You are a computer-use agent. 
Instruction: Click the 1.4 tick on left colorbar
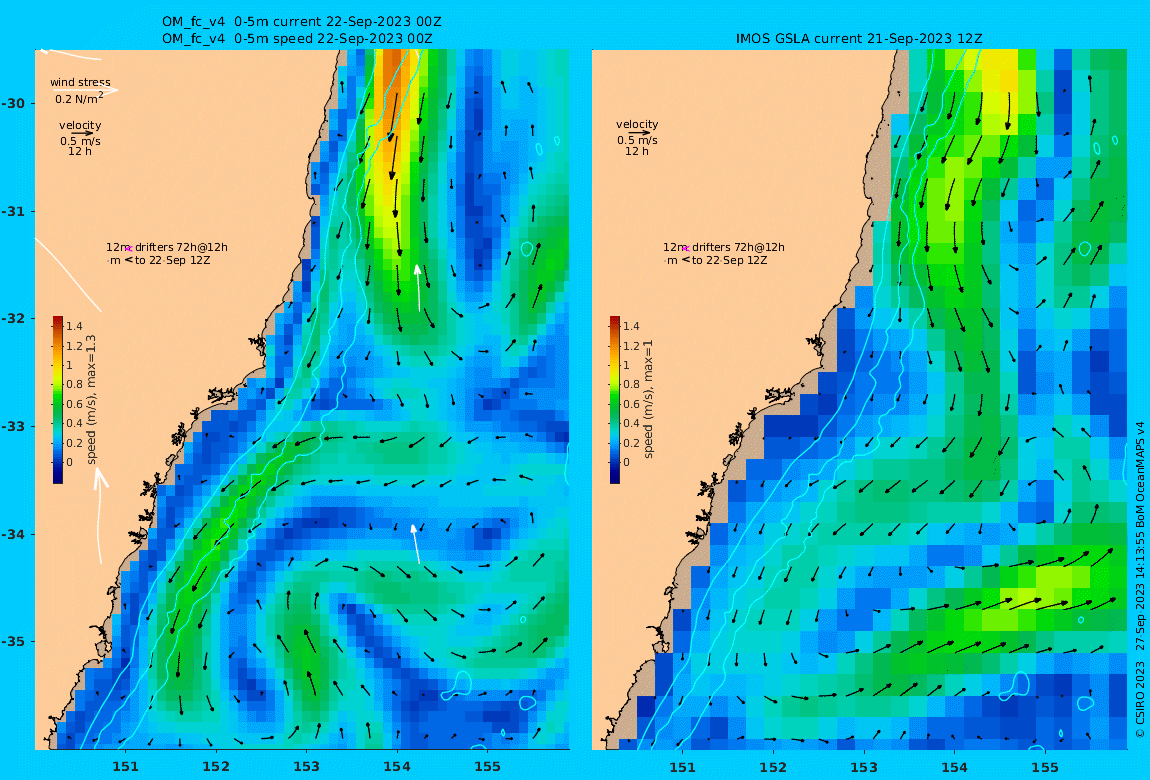[74, 326]
